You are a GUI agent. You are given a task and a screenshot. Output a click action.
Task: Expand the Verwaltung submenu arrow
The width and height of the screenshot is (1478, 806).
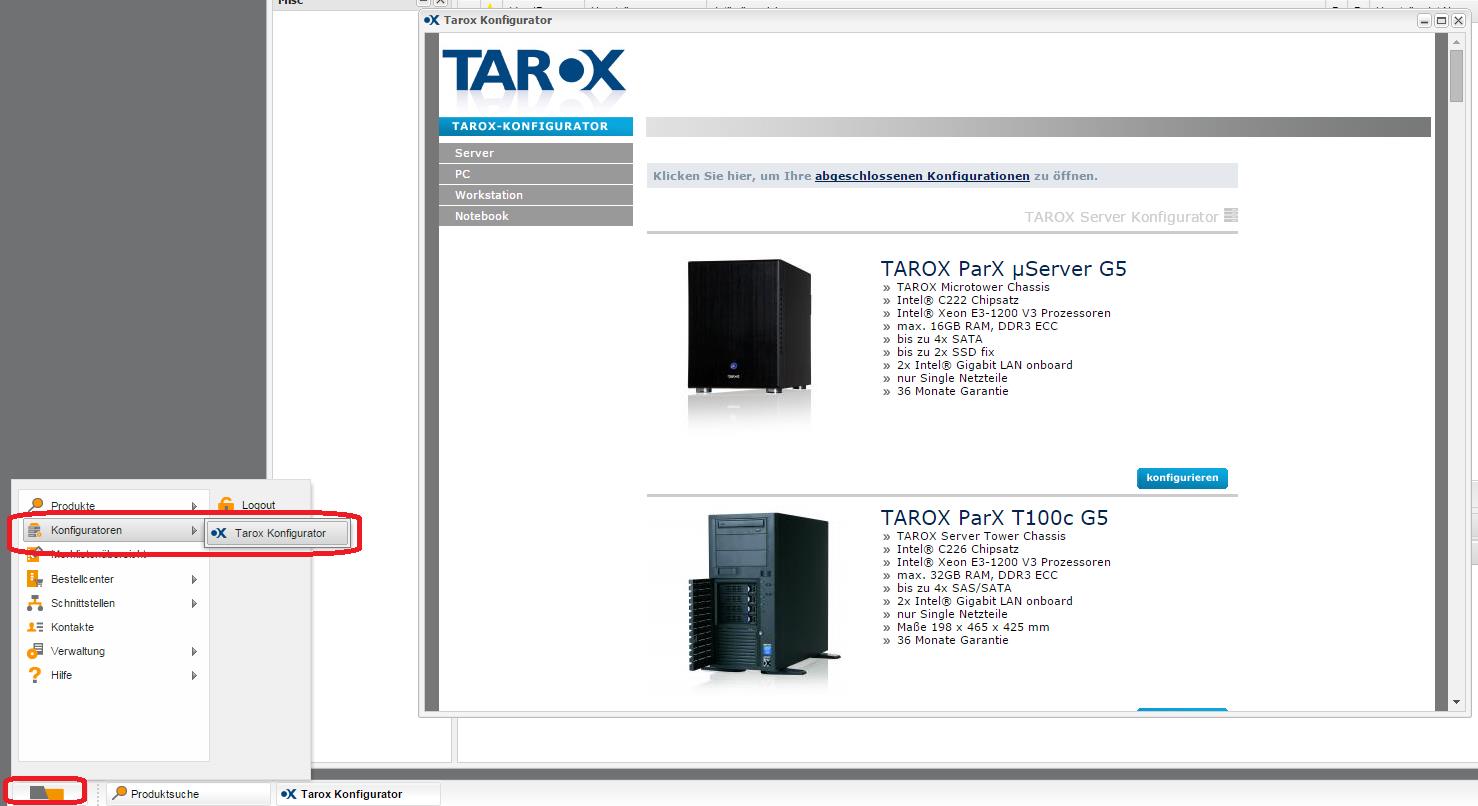[194, 651]
